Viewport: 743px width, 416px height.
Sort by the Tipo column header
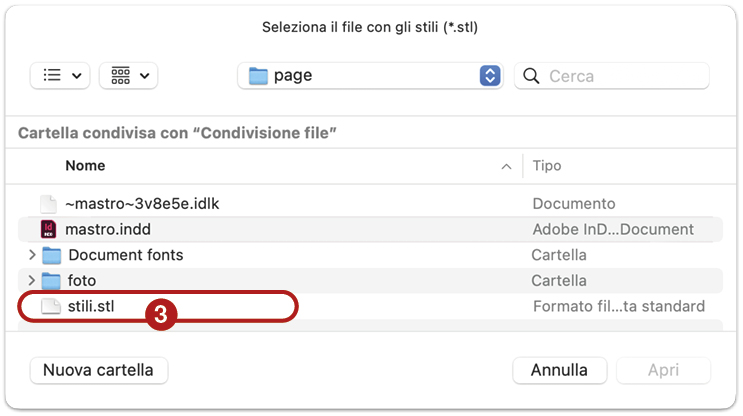(x=547, y=166)
